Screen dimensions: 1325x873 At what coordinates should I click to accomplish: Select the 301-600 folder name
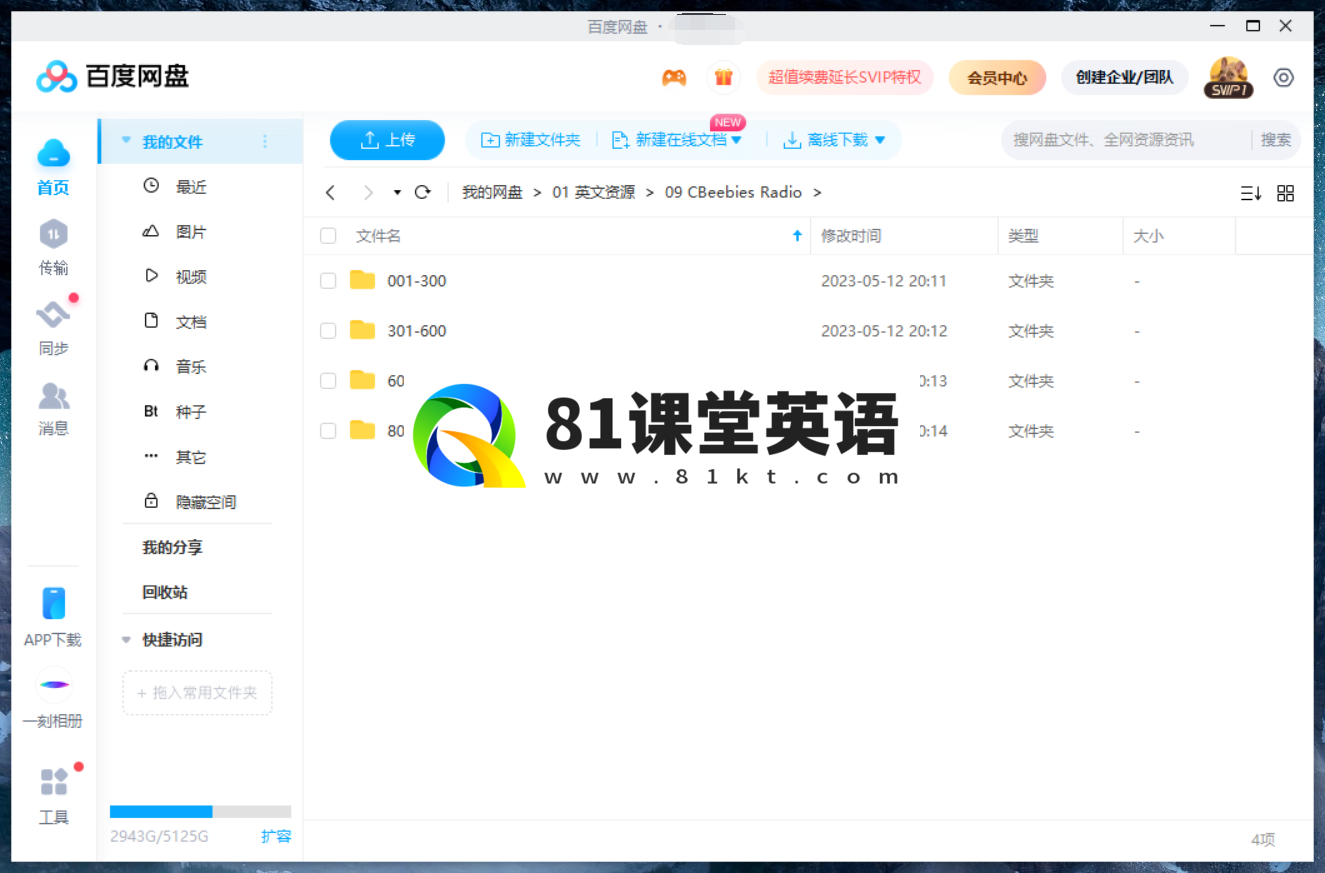point(417,331)
